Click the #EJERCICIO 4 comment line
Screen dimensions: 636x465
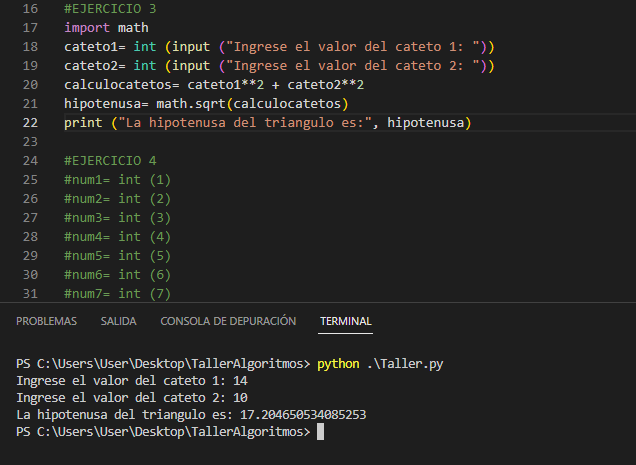[110, 161]
